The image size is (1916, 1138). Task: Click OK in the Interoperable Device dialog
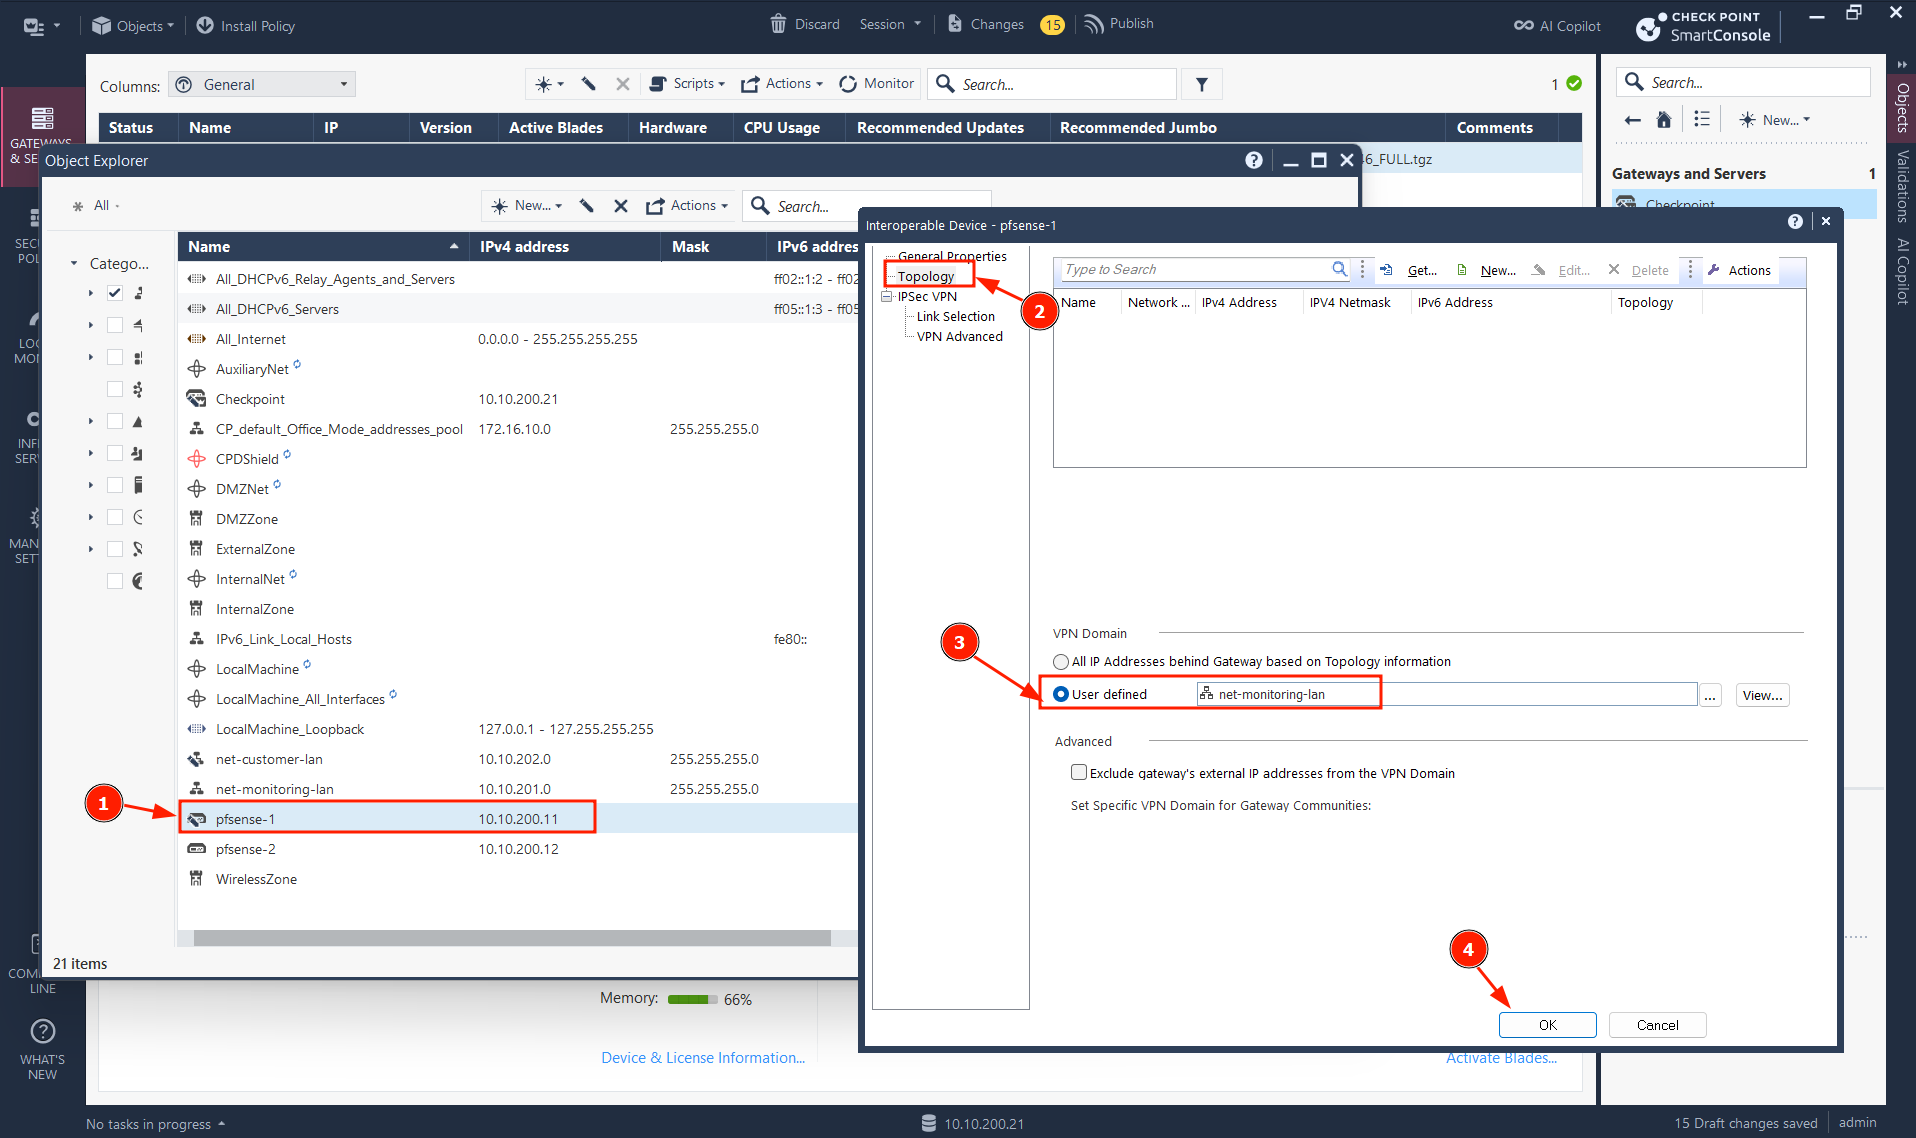pyautogui.click(x=1548, y=1025)
